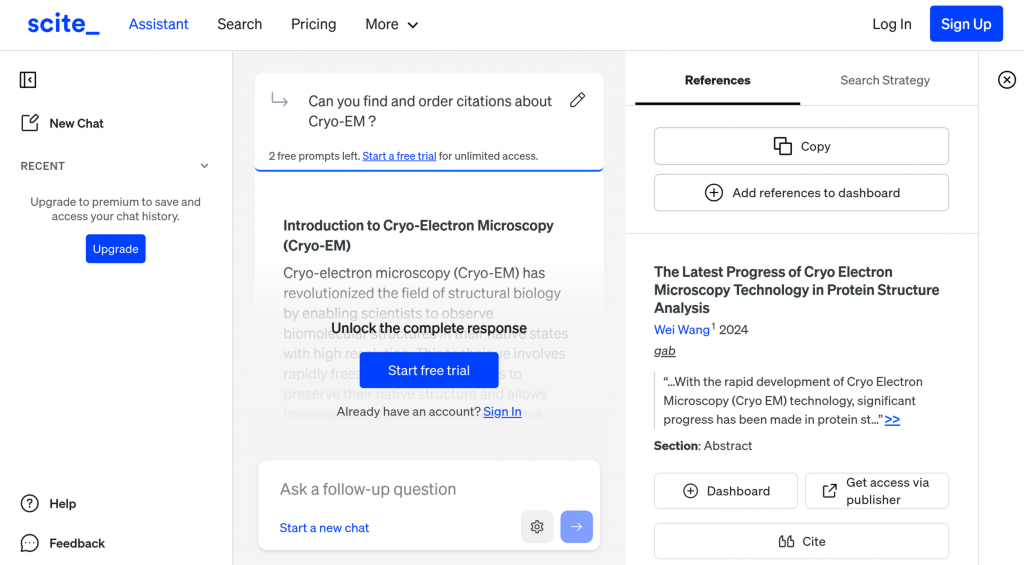1024x565 pixels.
Task: Click the Help question mark icon
Action: coord(30,504)
